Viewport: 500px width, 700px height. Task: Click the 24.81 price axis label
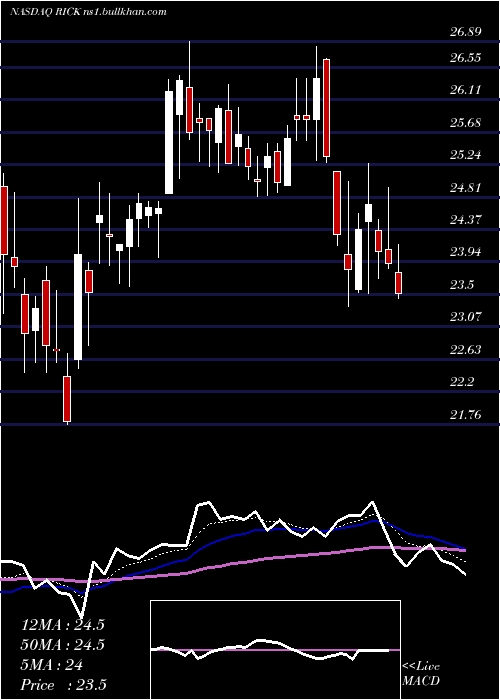[x=465, y=188]
